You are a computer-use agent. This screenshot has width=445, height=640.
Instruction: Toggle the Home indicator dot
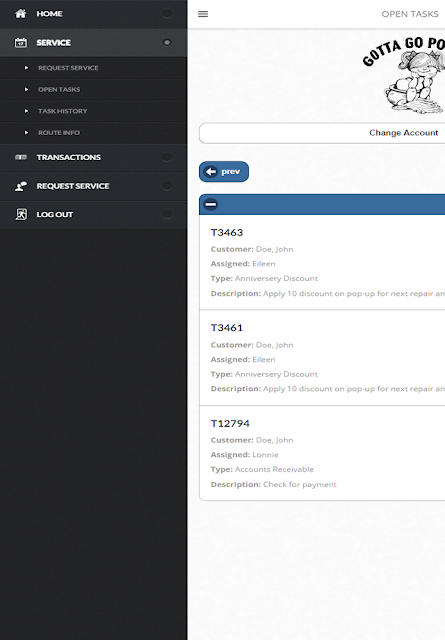coord(167,14)
